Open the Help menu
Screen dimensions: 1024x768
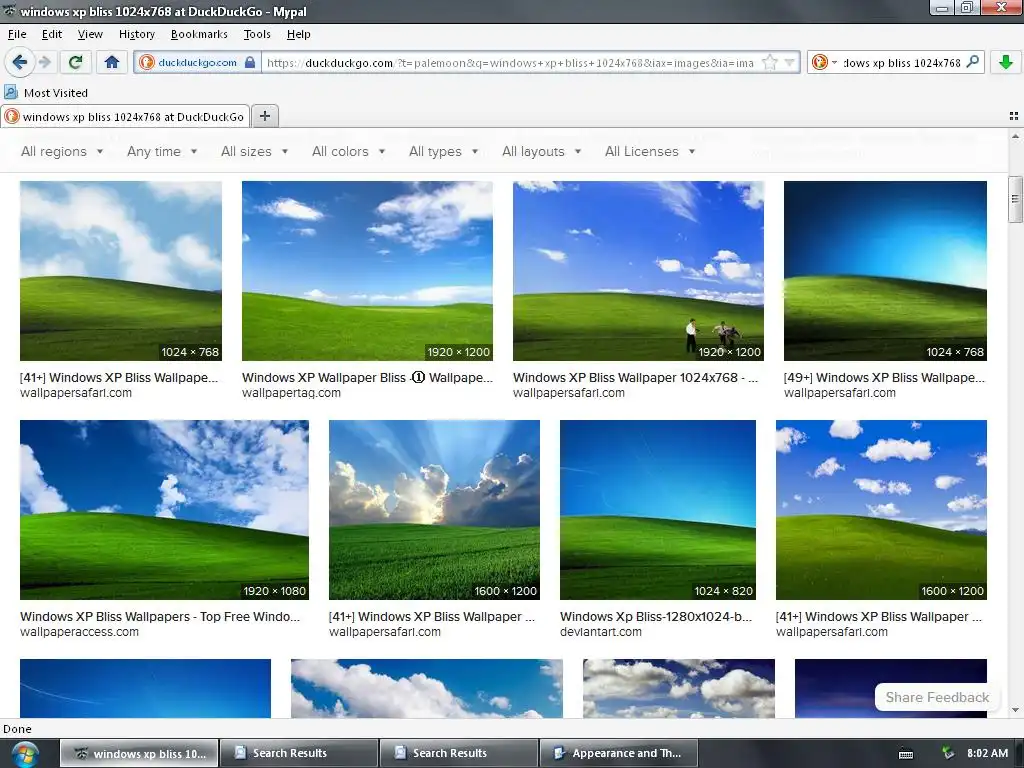click(298, 34)
